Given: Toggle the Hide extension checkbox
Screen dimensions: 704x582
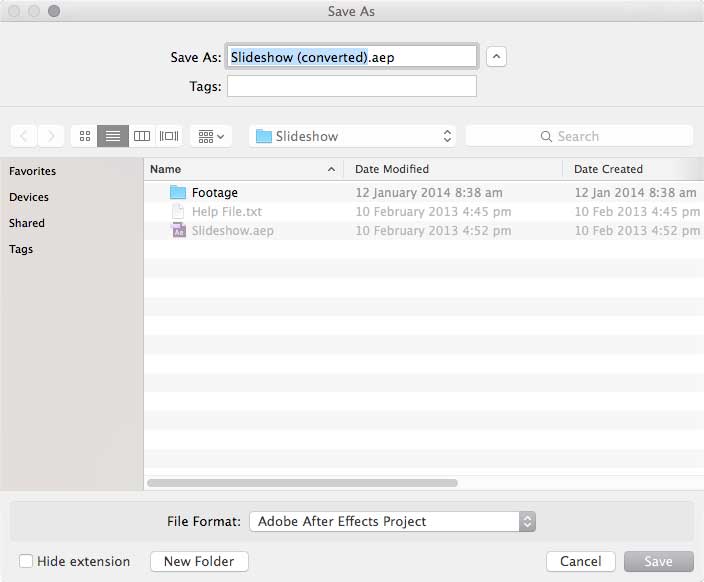Looking at the screenshot, I should [x=26, y=561].
